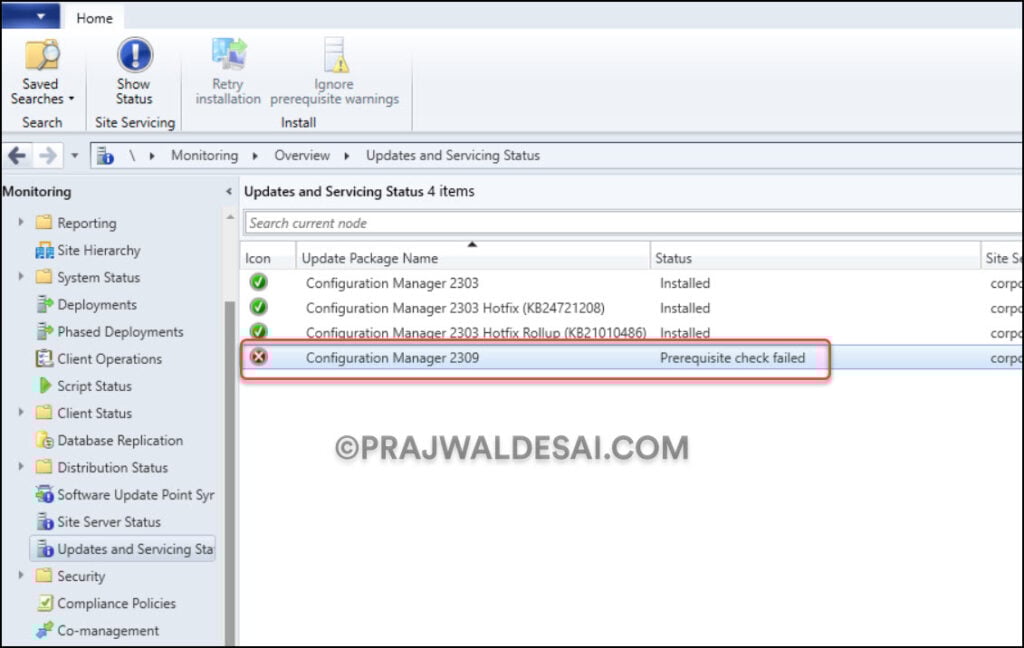Image resolution: width=1024 pixels, height=648 pixels.
Task: Click the breadcrumb root site icon
Action: (x=105, y=155)
